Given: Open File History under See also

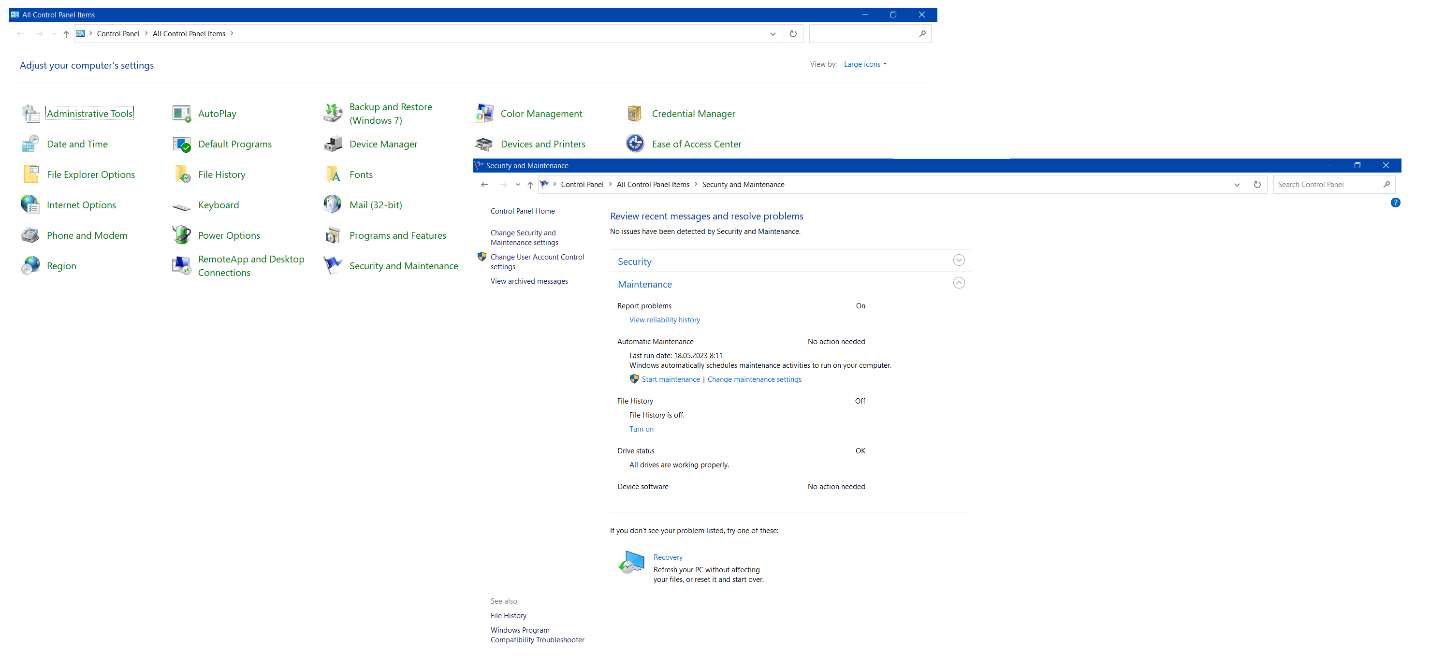Looking at the screenshot, I should [x=508, y=616].
